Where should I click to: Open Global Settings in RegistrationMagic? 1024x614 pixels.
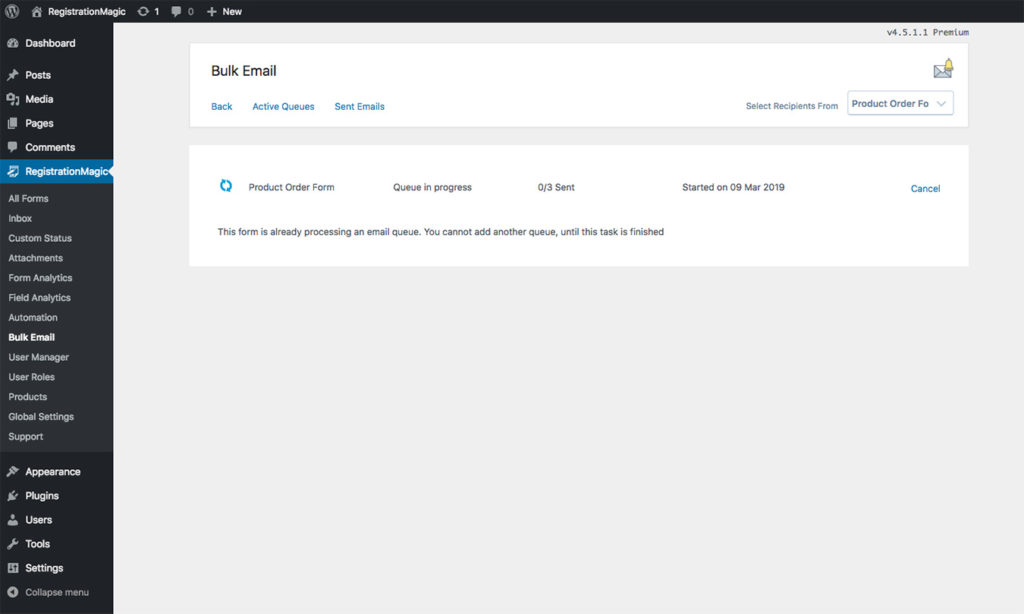click(x=41, y=417)
